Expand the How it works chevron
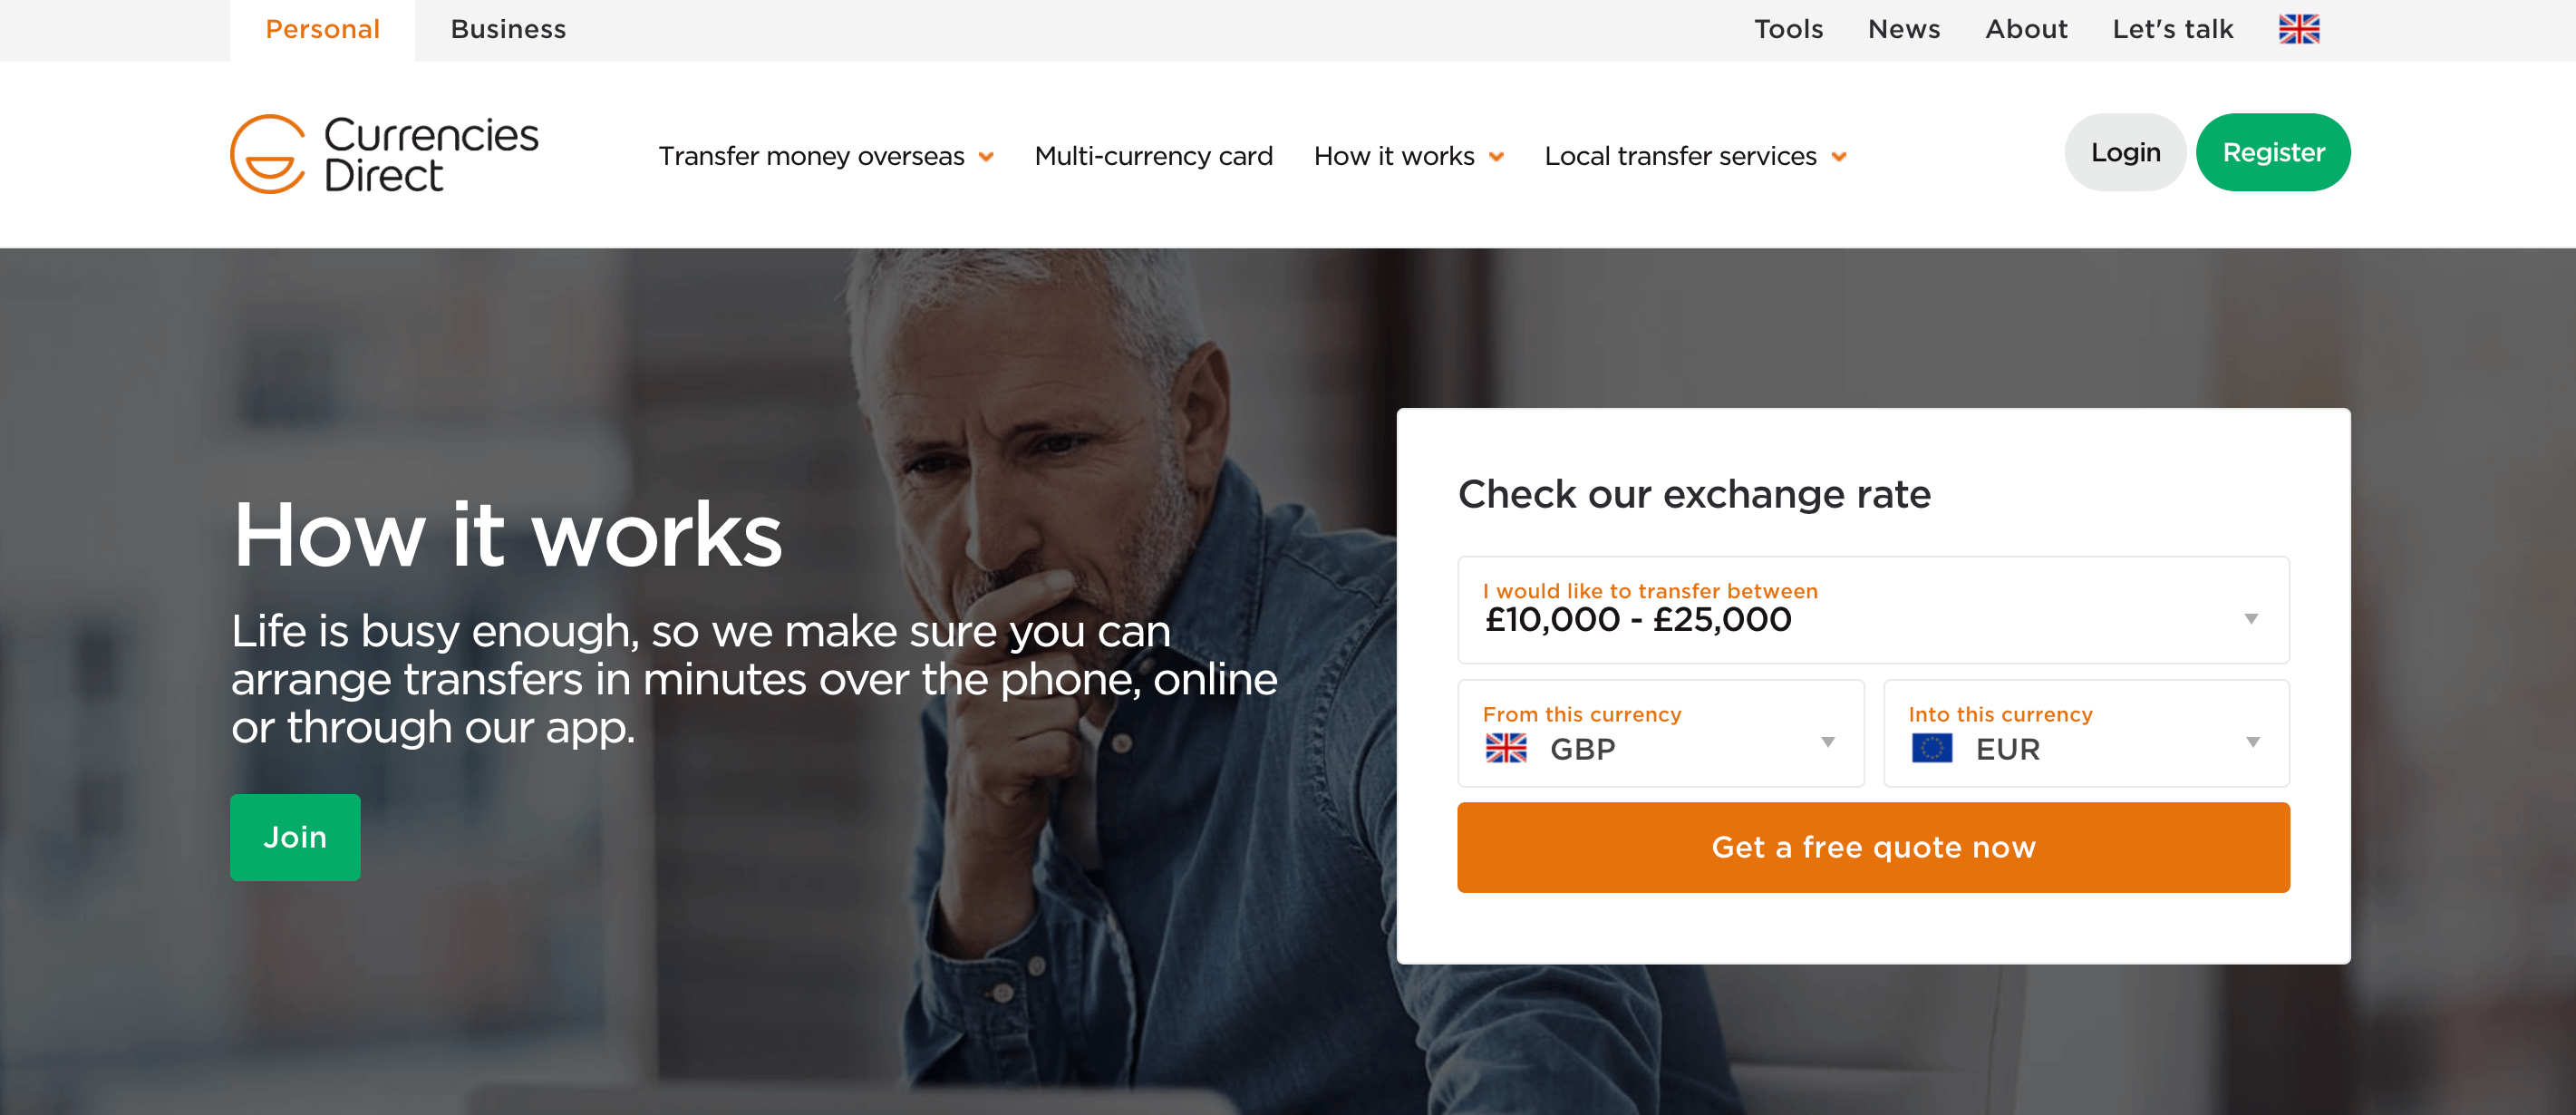Screen dimensions: 2576x1115 [x=1496, y=157]
